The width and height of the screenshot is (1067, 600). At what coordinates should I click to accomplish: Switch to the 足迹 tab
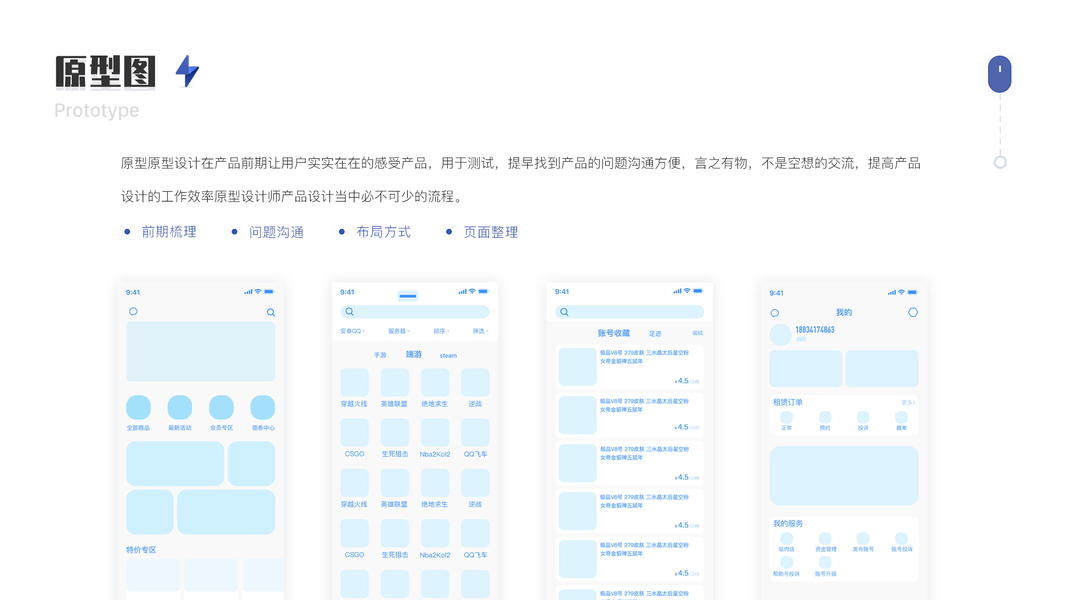[655, 333]
